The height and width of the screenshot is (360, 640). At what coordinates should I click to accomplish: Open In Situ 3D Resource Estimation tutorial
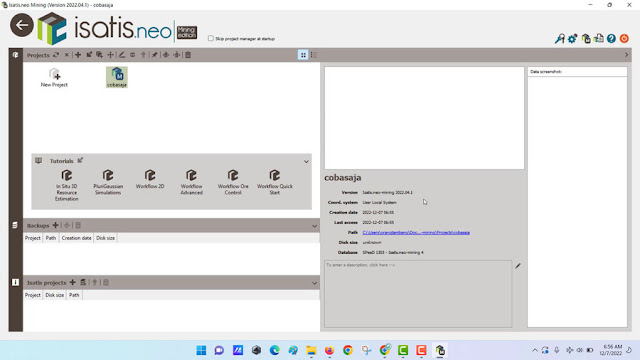click(x=67, y=185)
